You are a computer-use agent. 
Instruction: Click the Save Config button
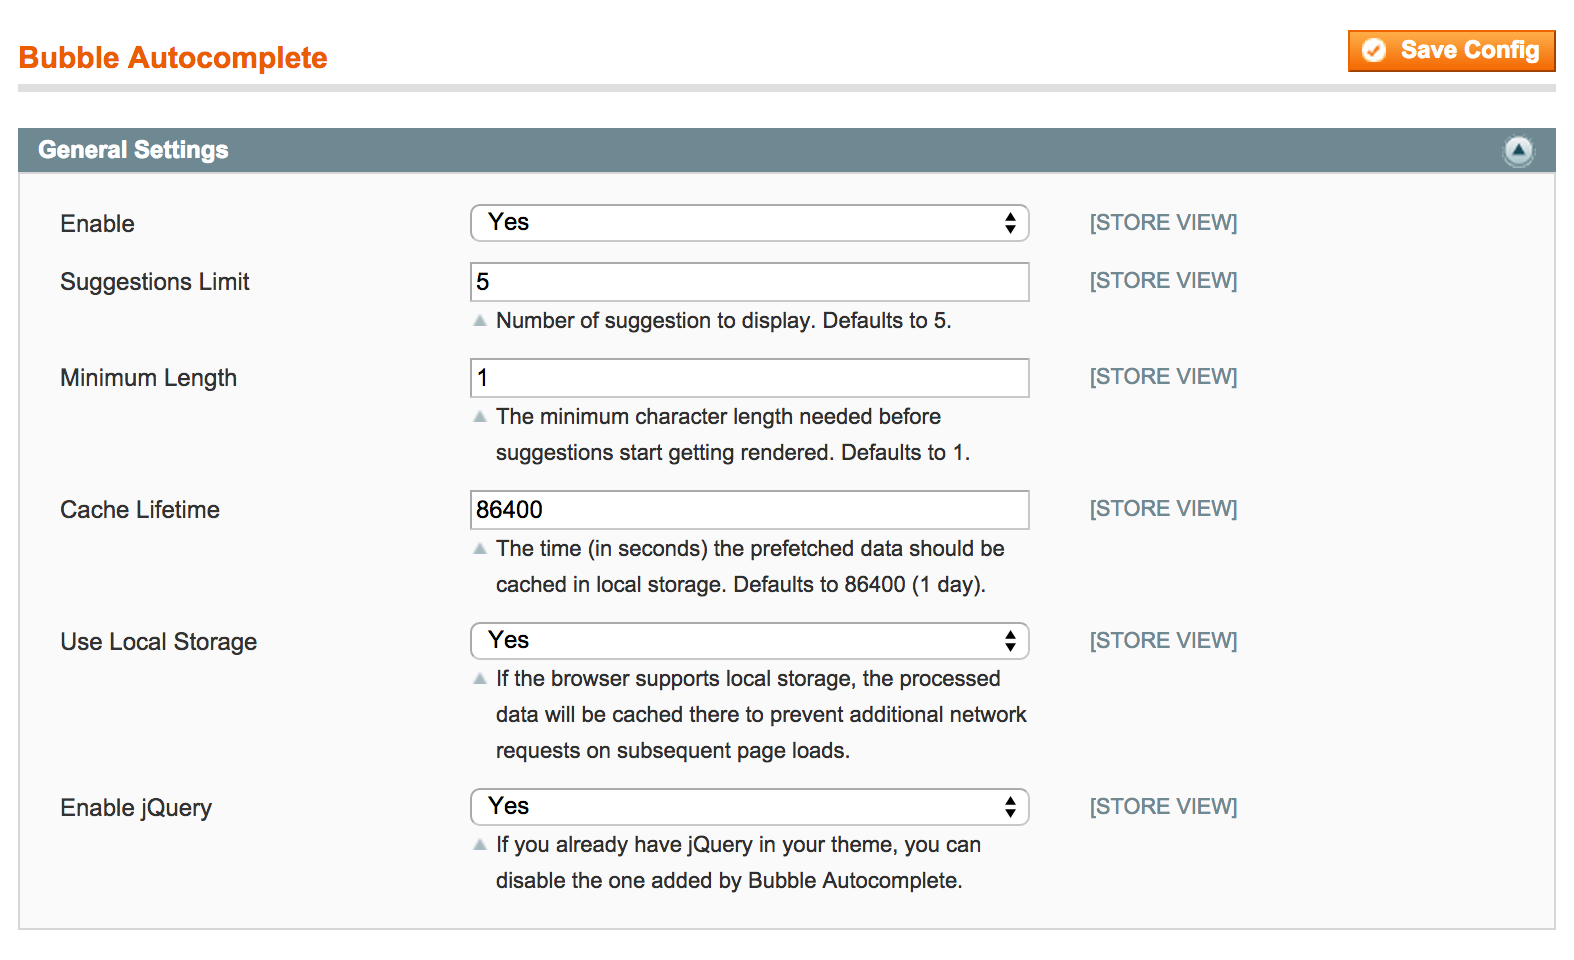[1451, 51]
